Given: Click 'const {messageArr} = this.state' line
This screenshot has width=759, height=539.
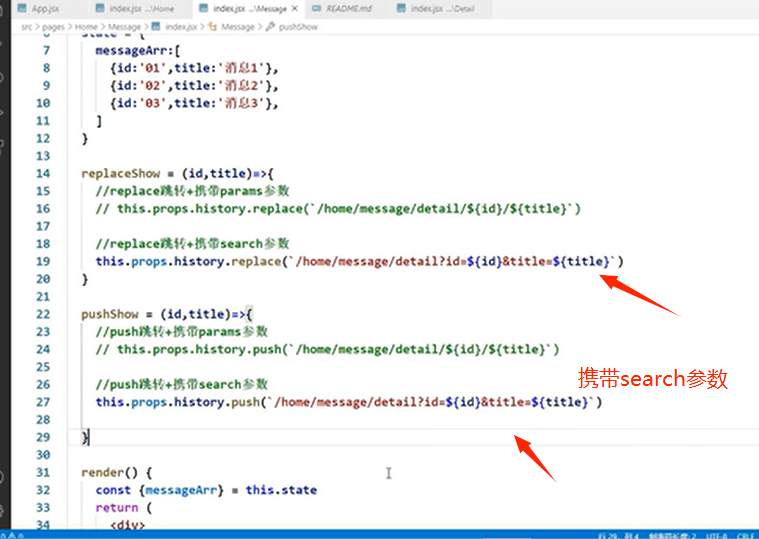Looking at the screenshot, I should (x=206, y=490).
